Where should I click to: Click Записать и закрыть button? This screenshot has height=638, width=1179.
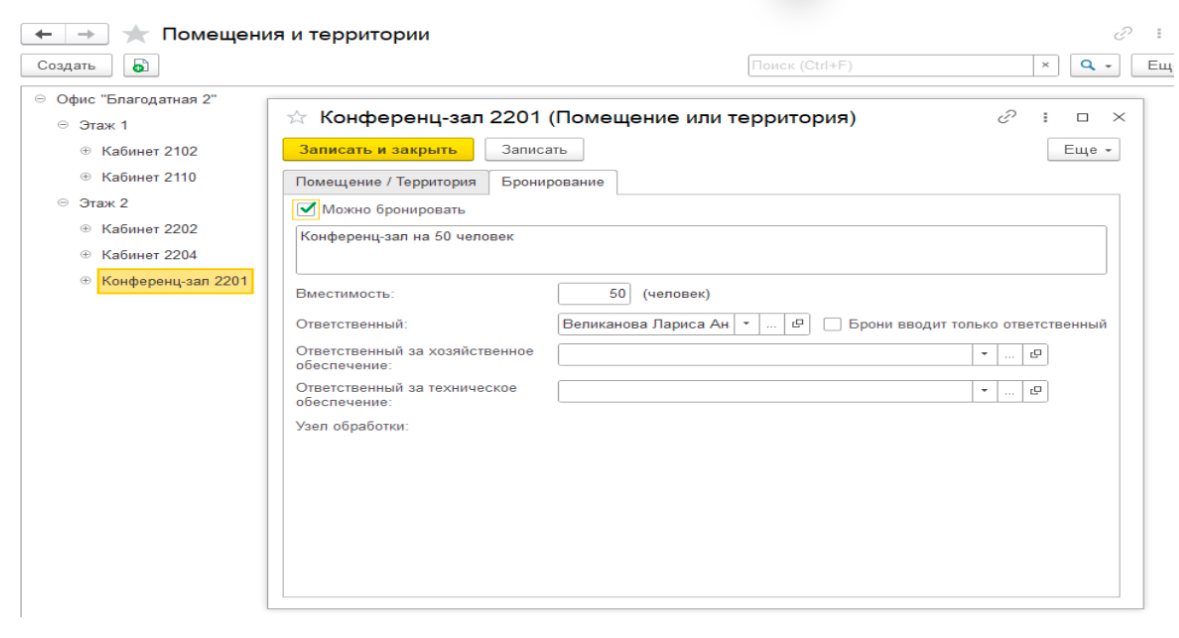click(378, 150)
